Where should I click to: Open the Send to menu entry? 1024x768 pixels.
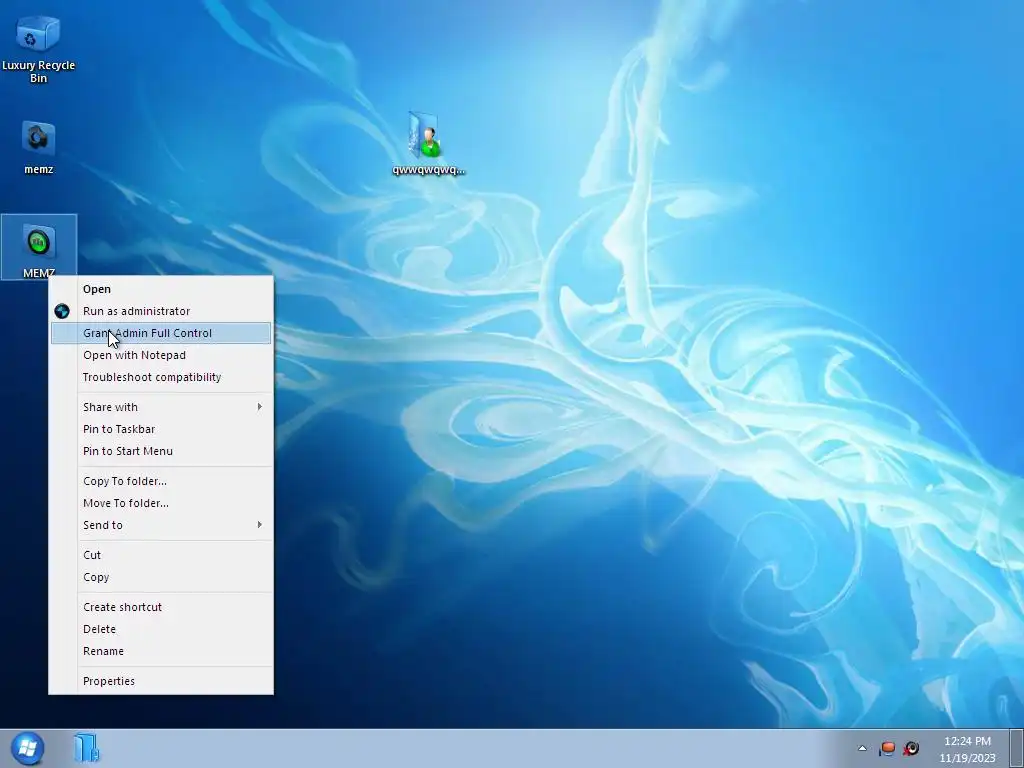tap(161, 525)
